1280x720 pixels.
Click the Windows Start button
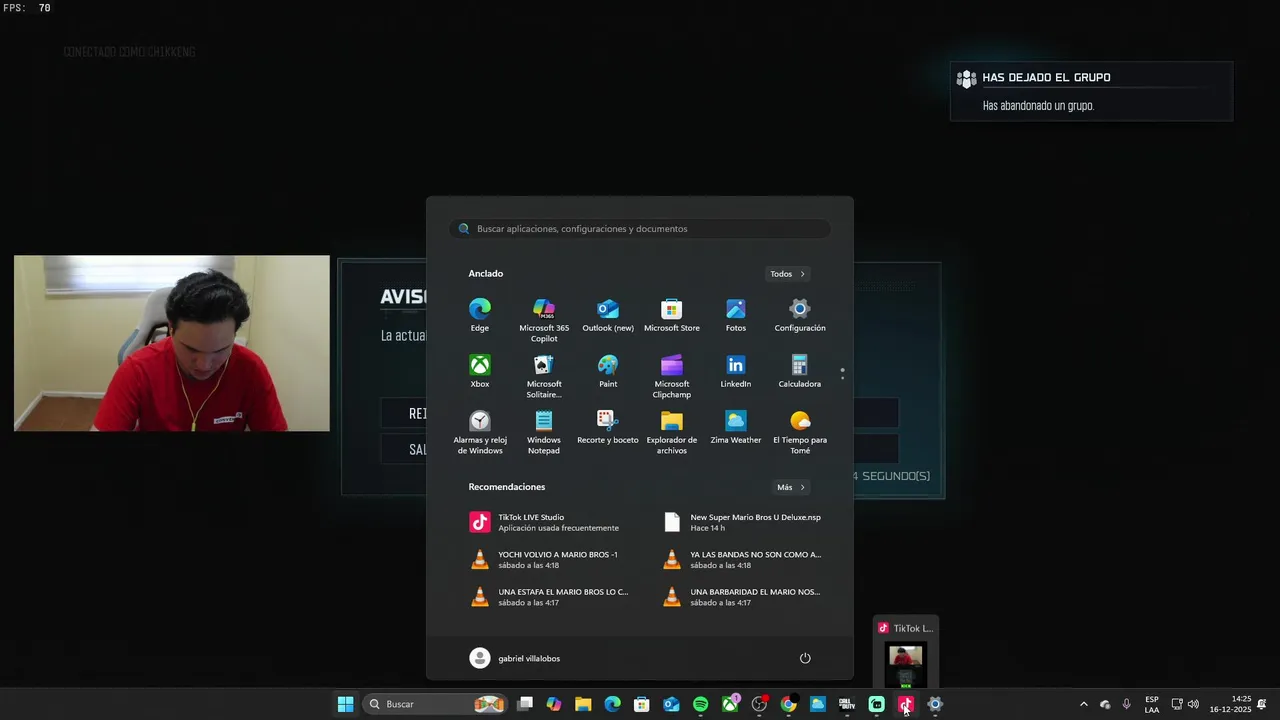coord(345,704)
